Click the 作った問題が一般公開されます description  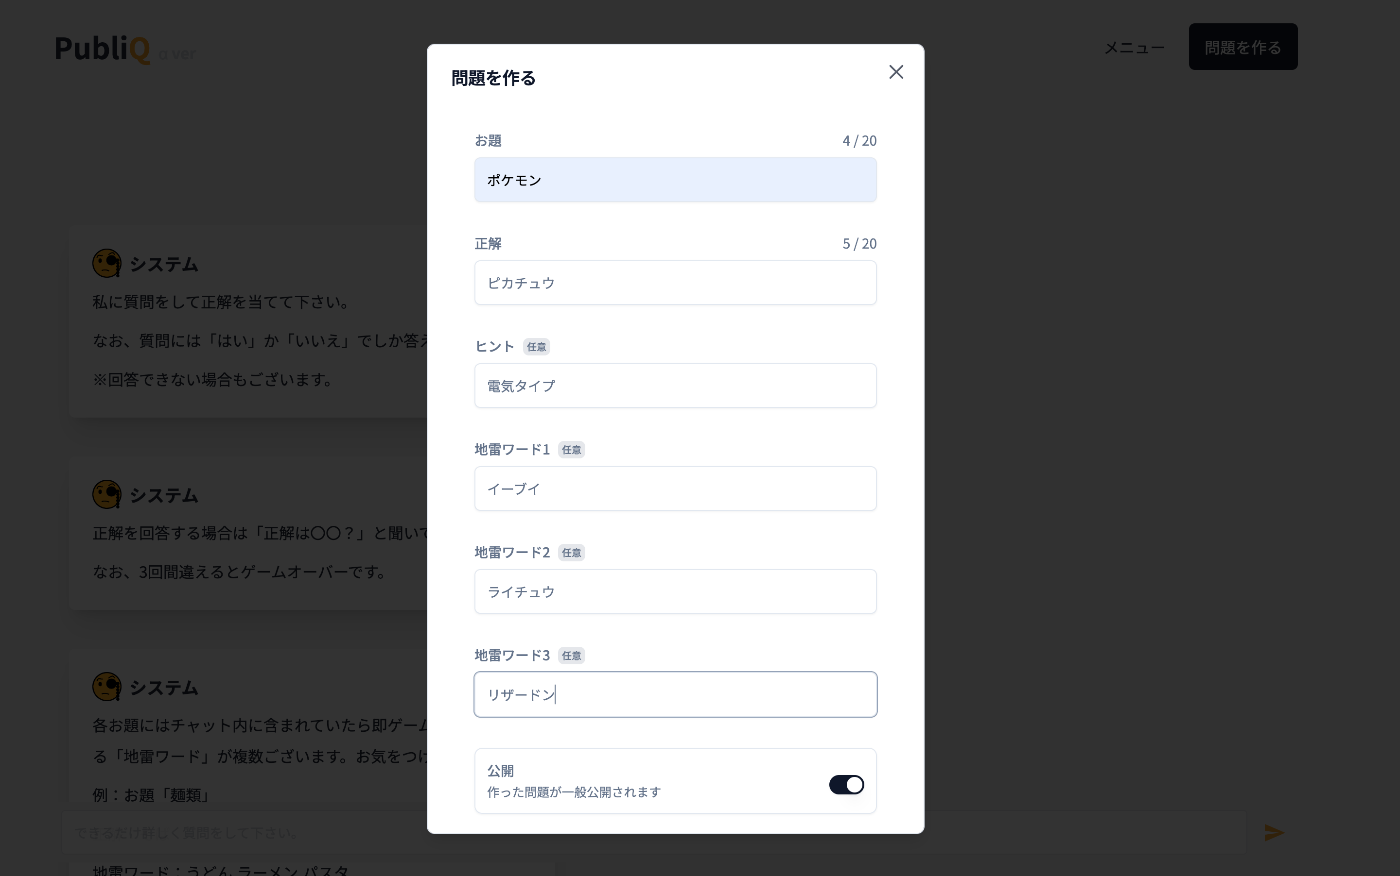[574, 792]
